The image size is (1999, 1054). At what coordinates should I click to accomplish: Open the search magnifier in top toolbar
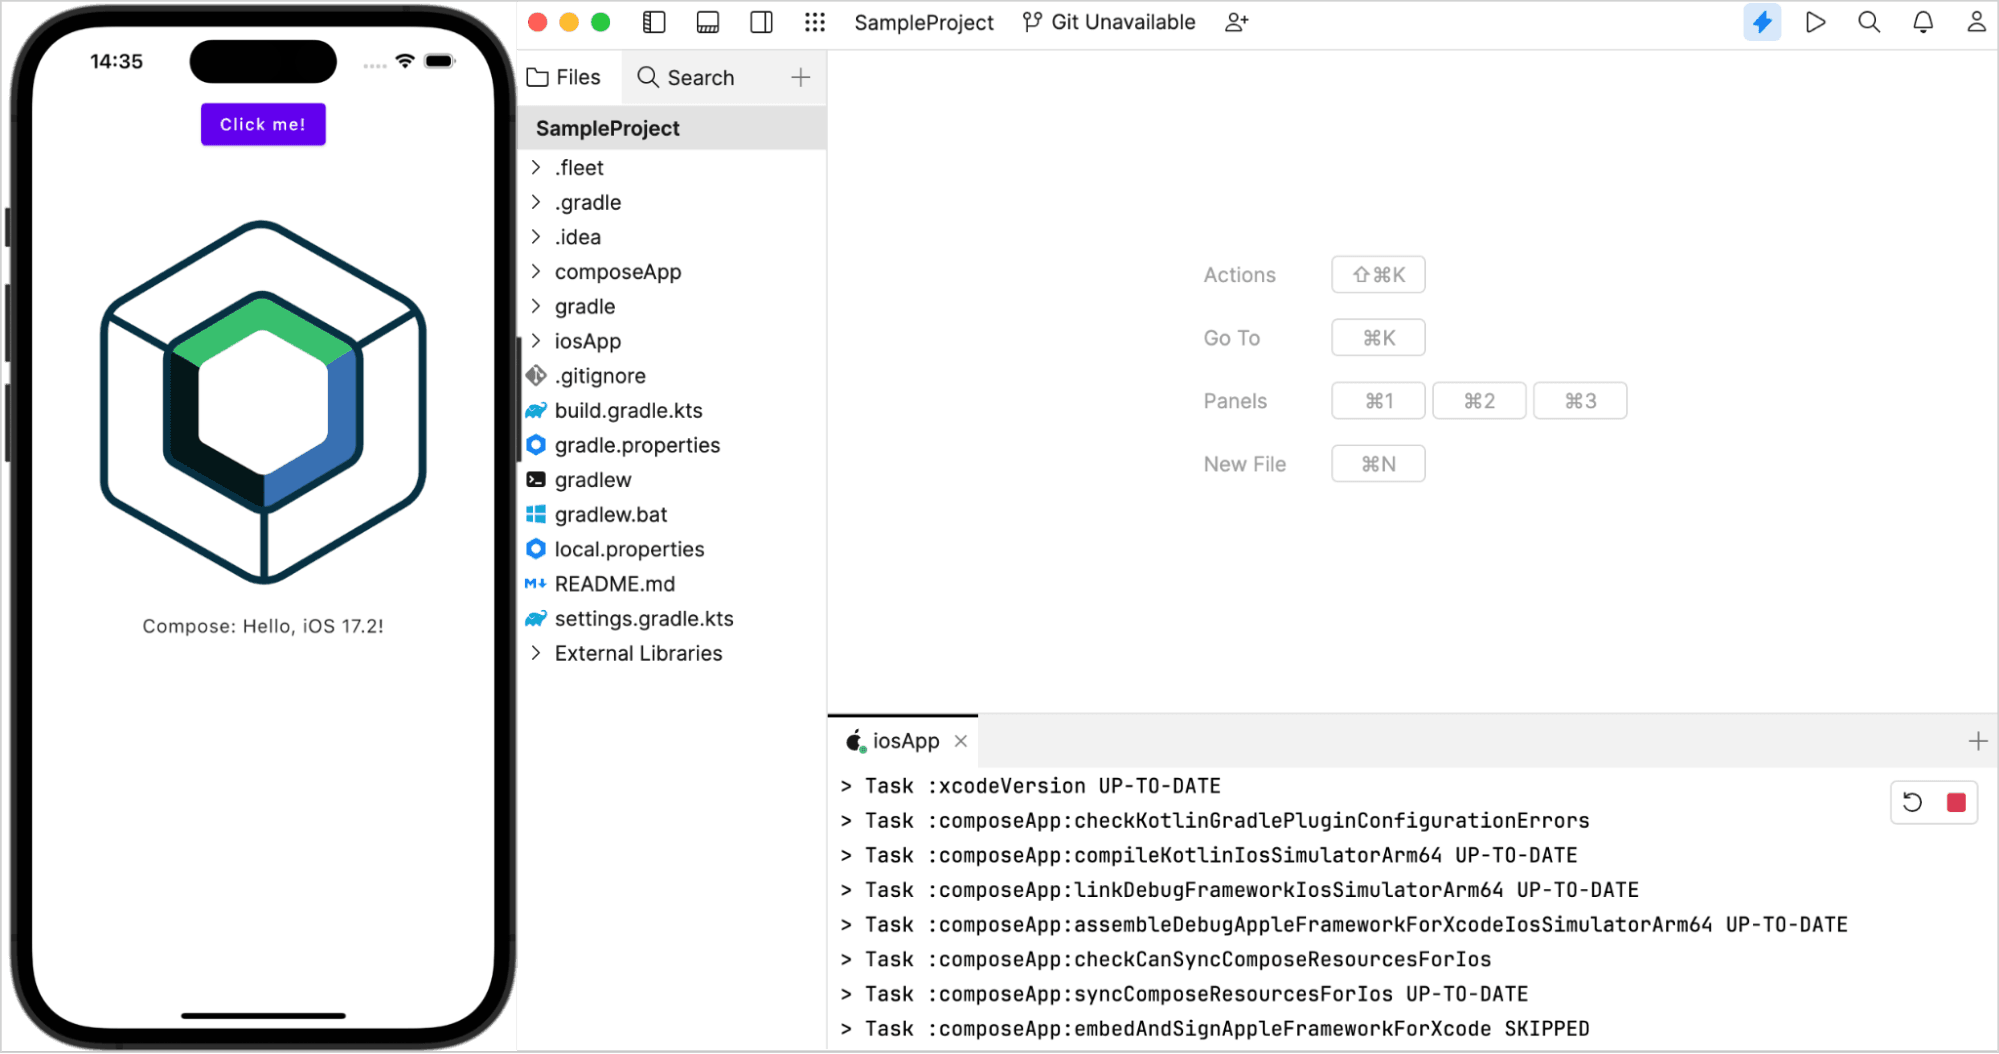[1868, 22]
